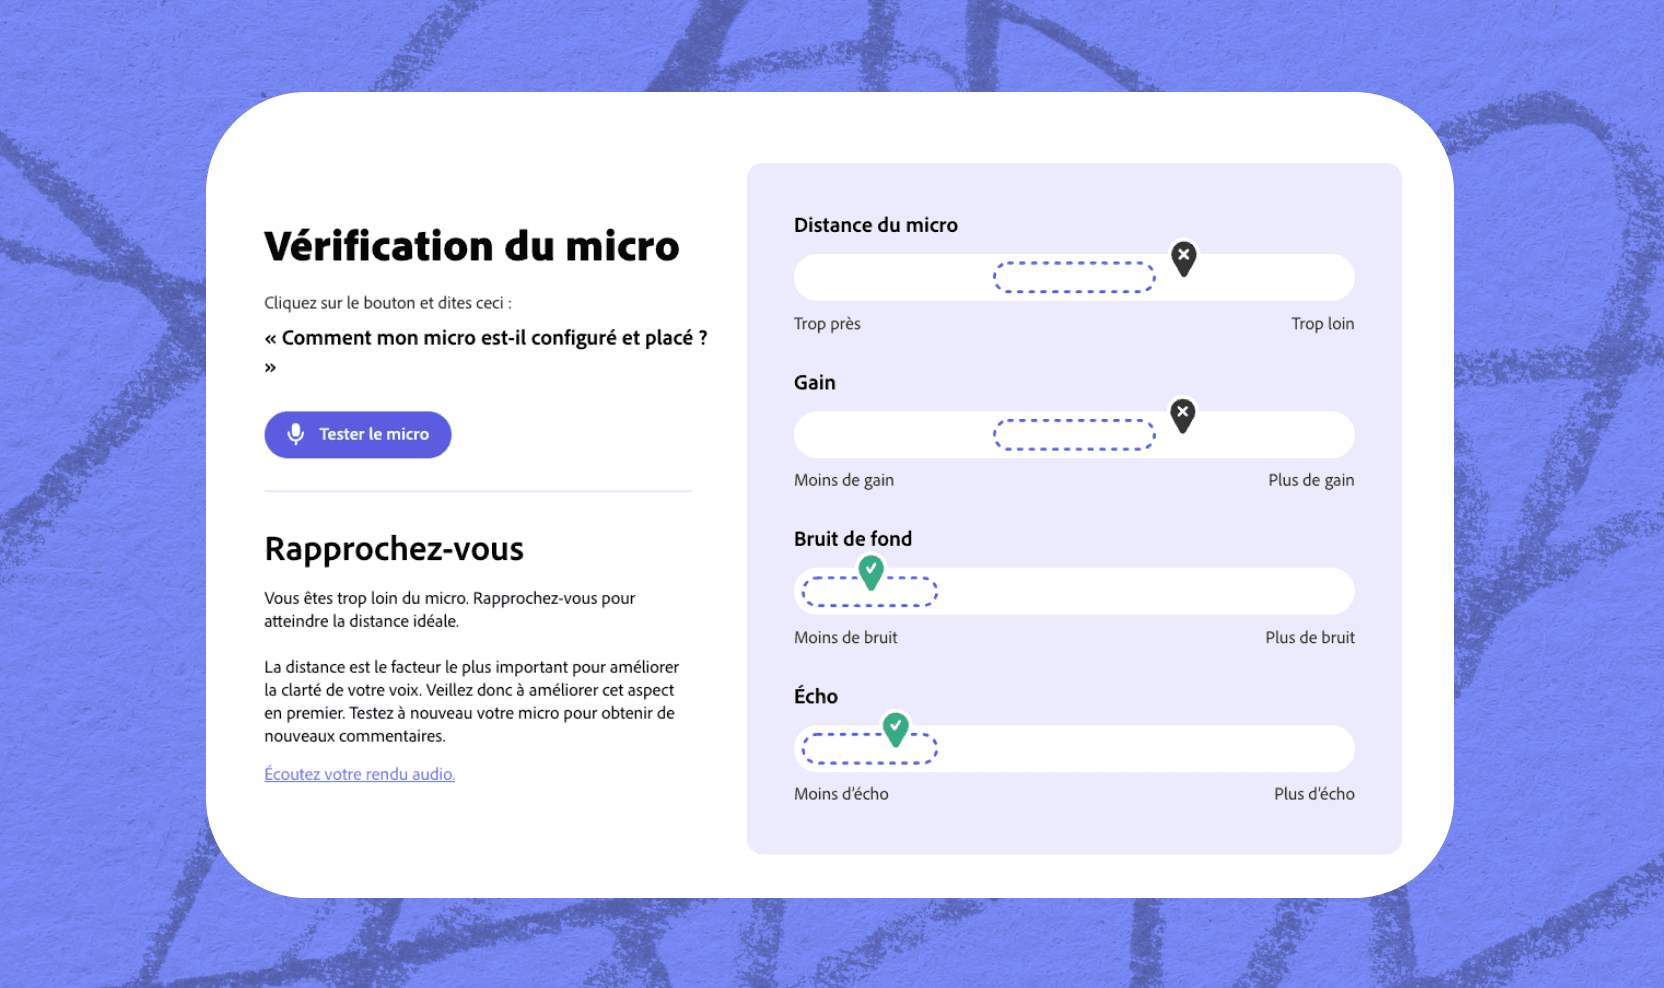Select the black X pin on the Gain slider
The height and width of the screenshot is (988, 1664).
click(x=1182, y=414)
